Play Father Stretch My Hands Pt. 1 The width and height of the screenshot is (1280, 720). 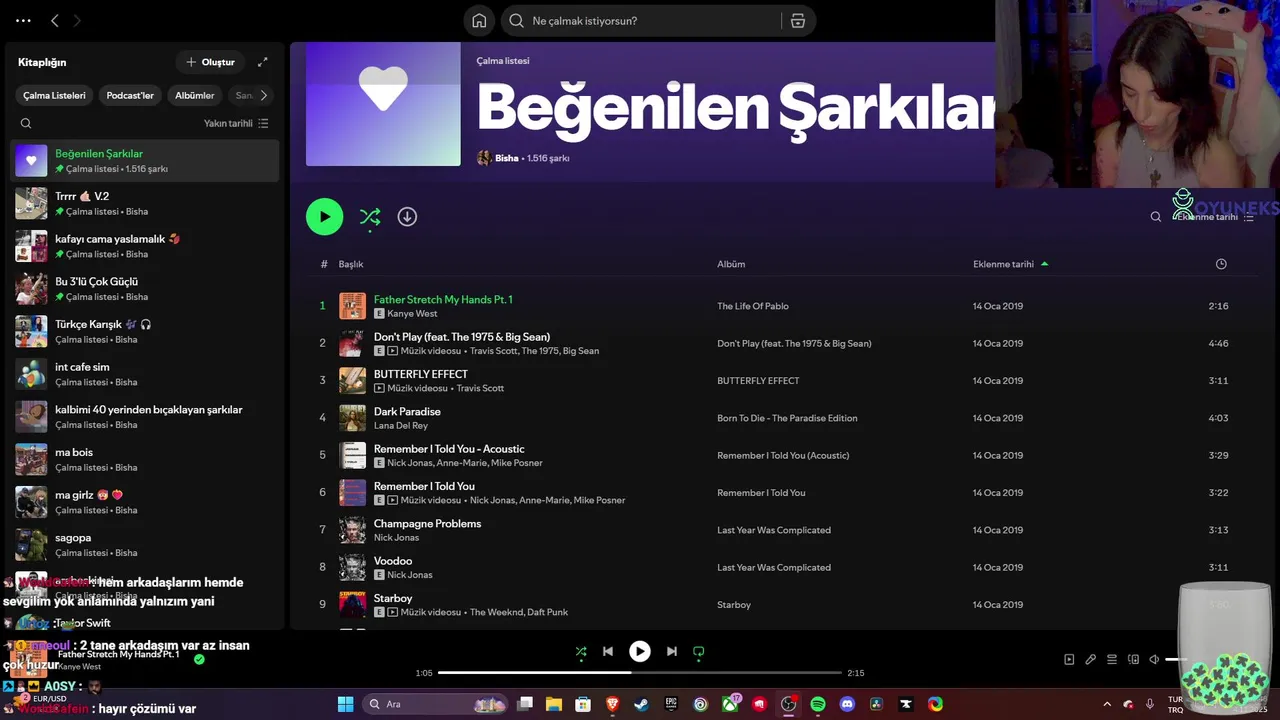tap(443, 300)
